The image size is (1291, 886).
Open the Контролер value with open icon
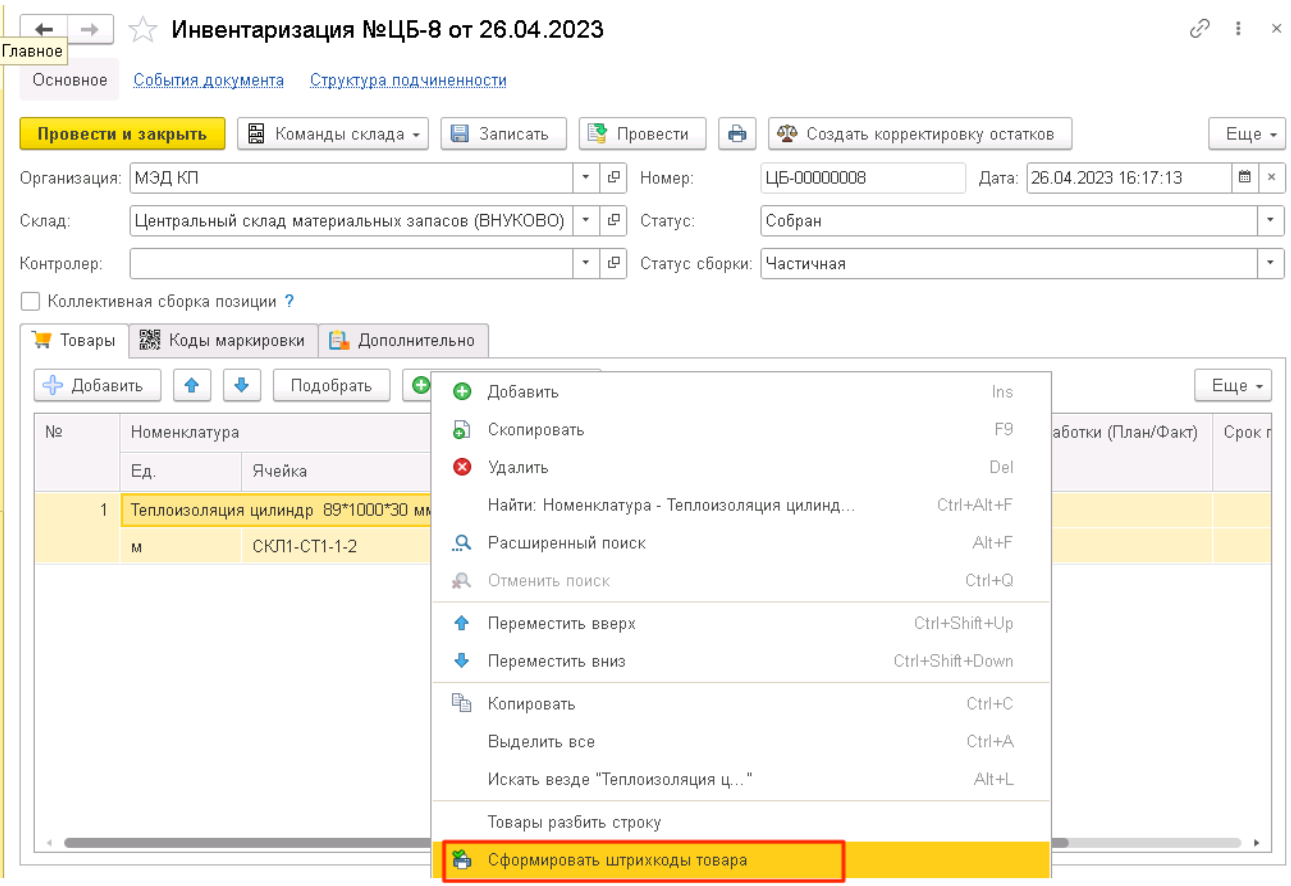click(614, 264)
